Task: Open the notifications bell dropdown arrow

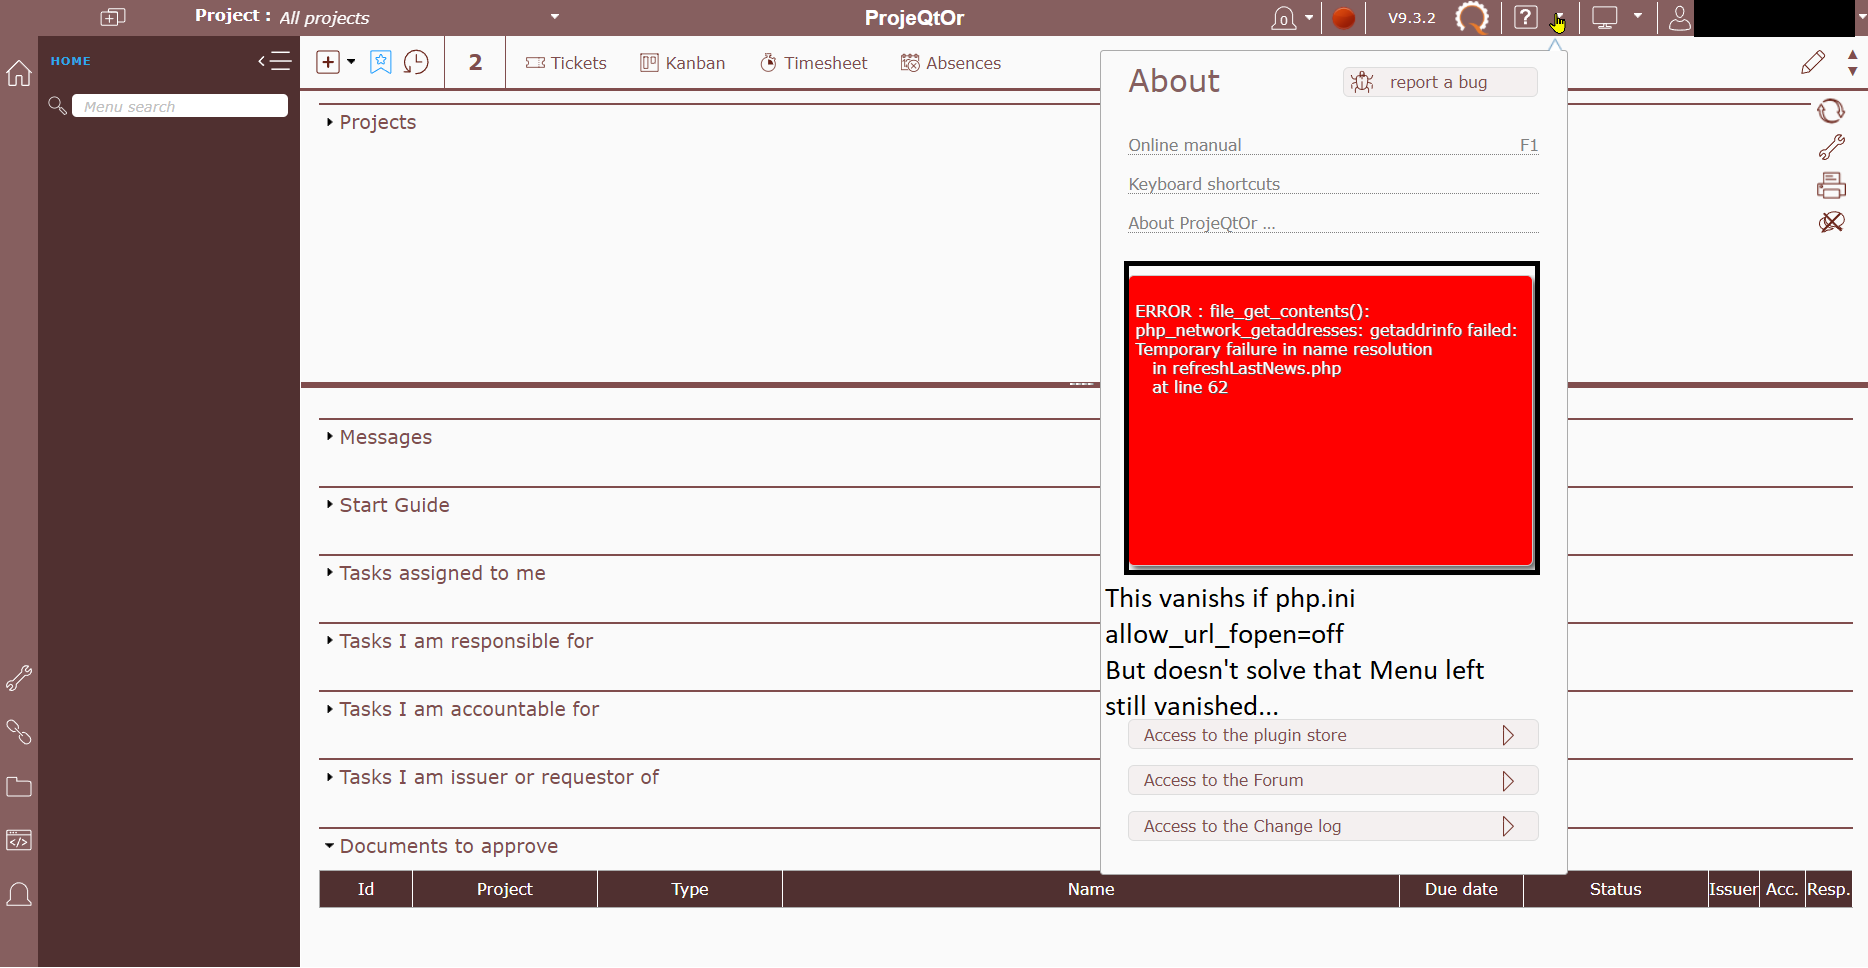Action: tap(1309, 18)
